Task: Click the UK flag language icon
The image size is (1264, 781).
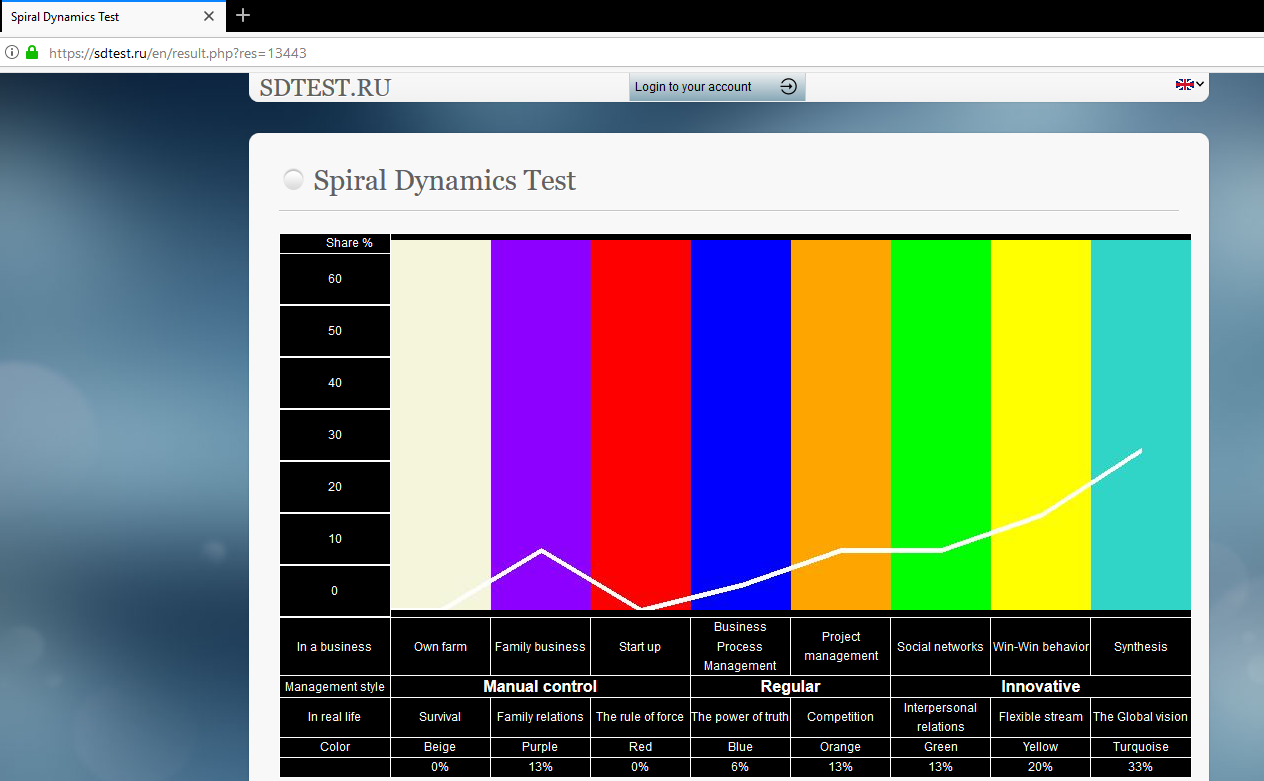Action: point(1184,85)
